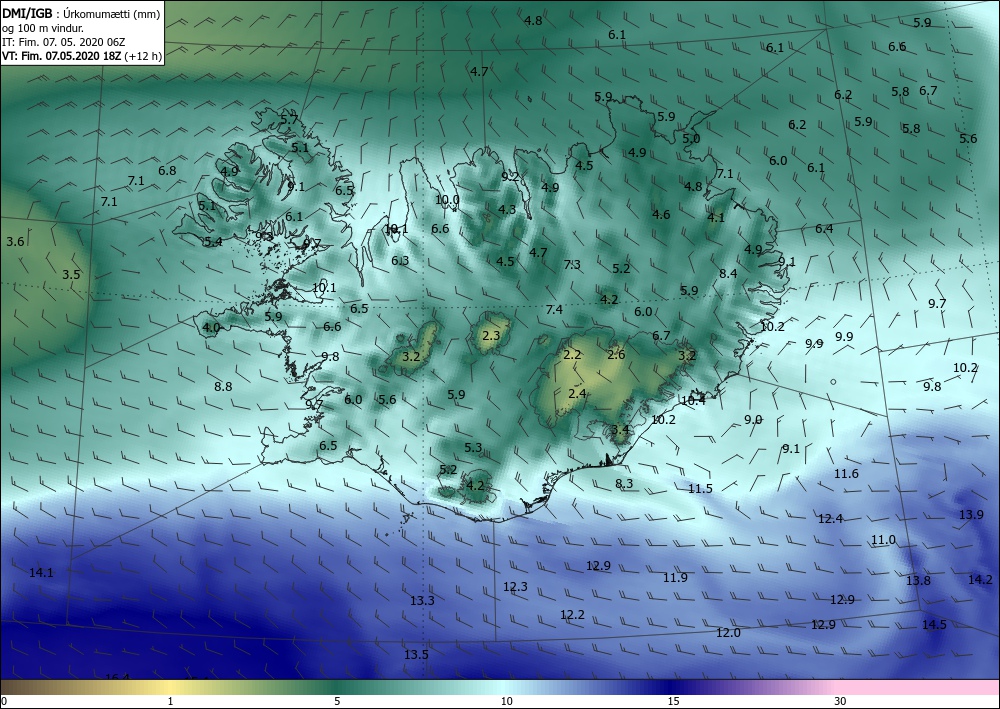Click the 8.8 value off the west coast
1000x709 pixels.
tap(223, 386)
